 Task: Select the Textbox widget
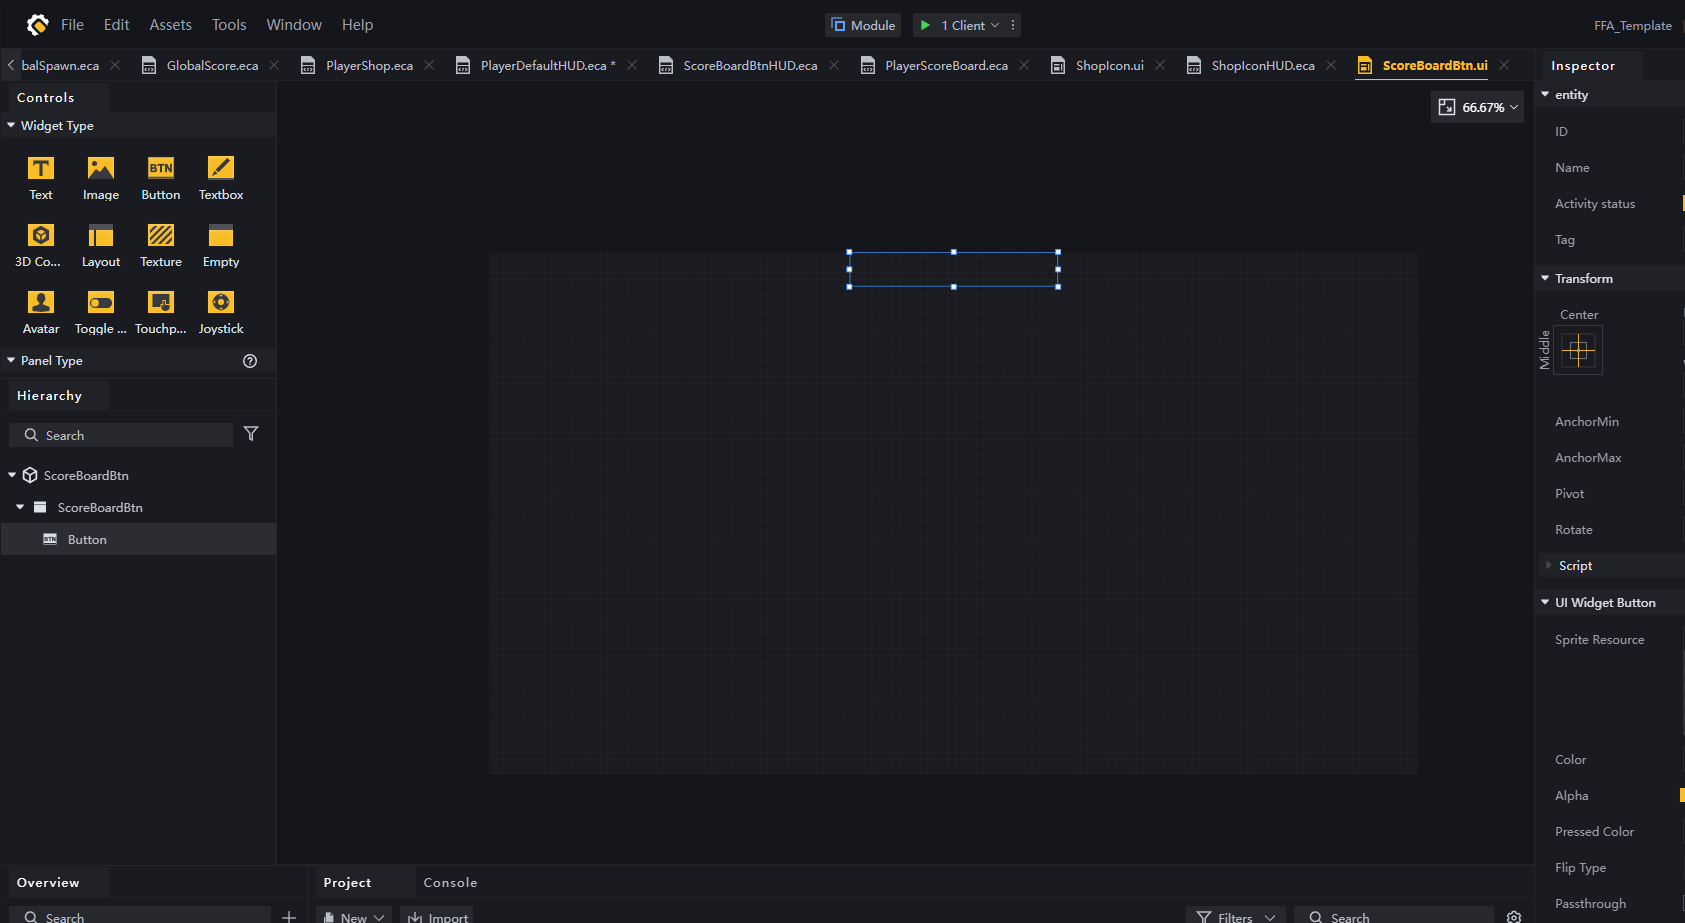[221, 178]
